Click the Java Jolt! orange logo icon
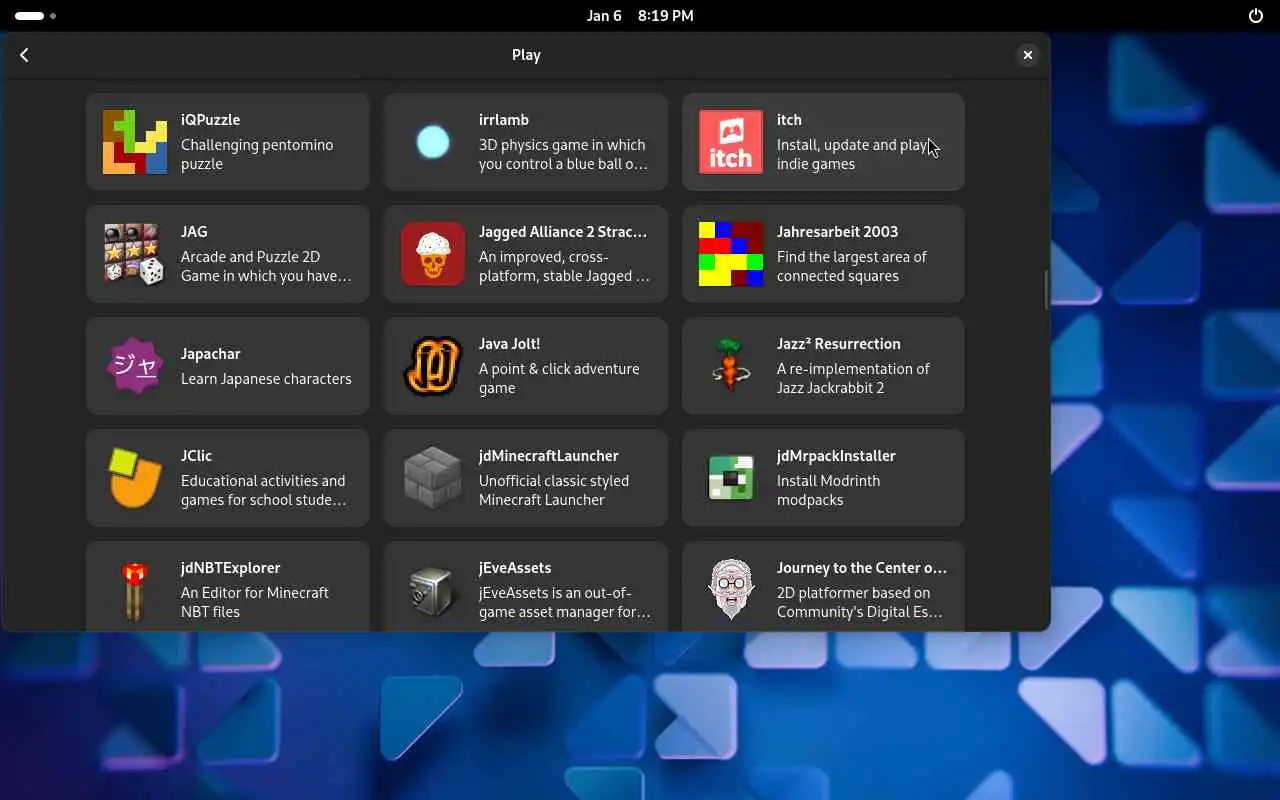The width and height of the screenshot is (1280, 800). (432, 366)
